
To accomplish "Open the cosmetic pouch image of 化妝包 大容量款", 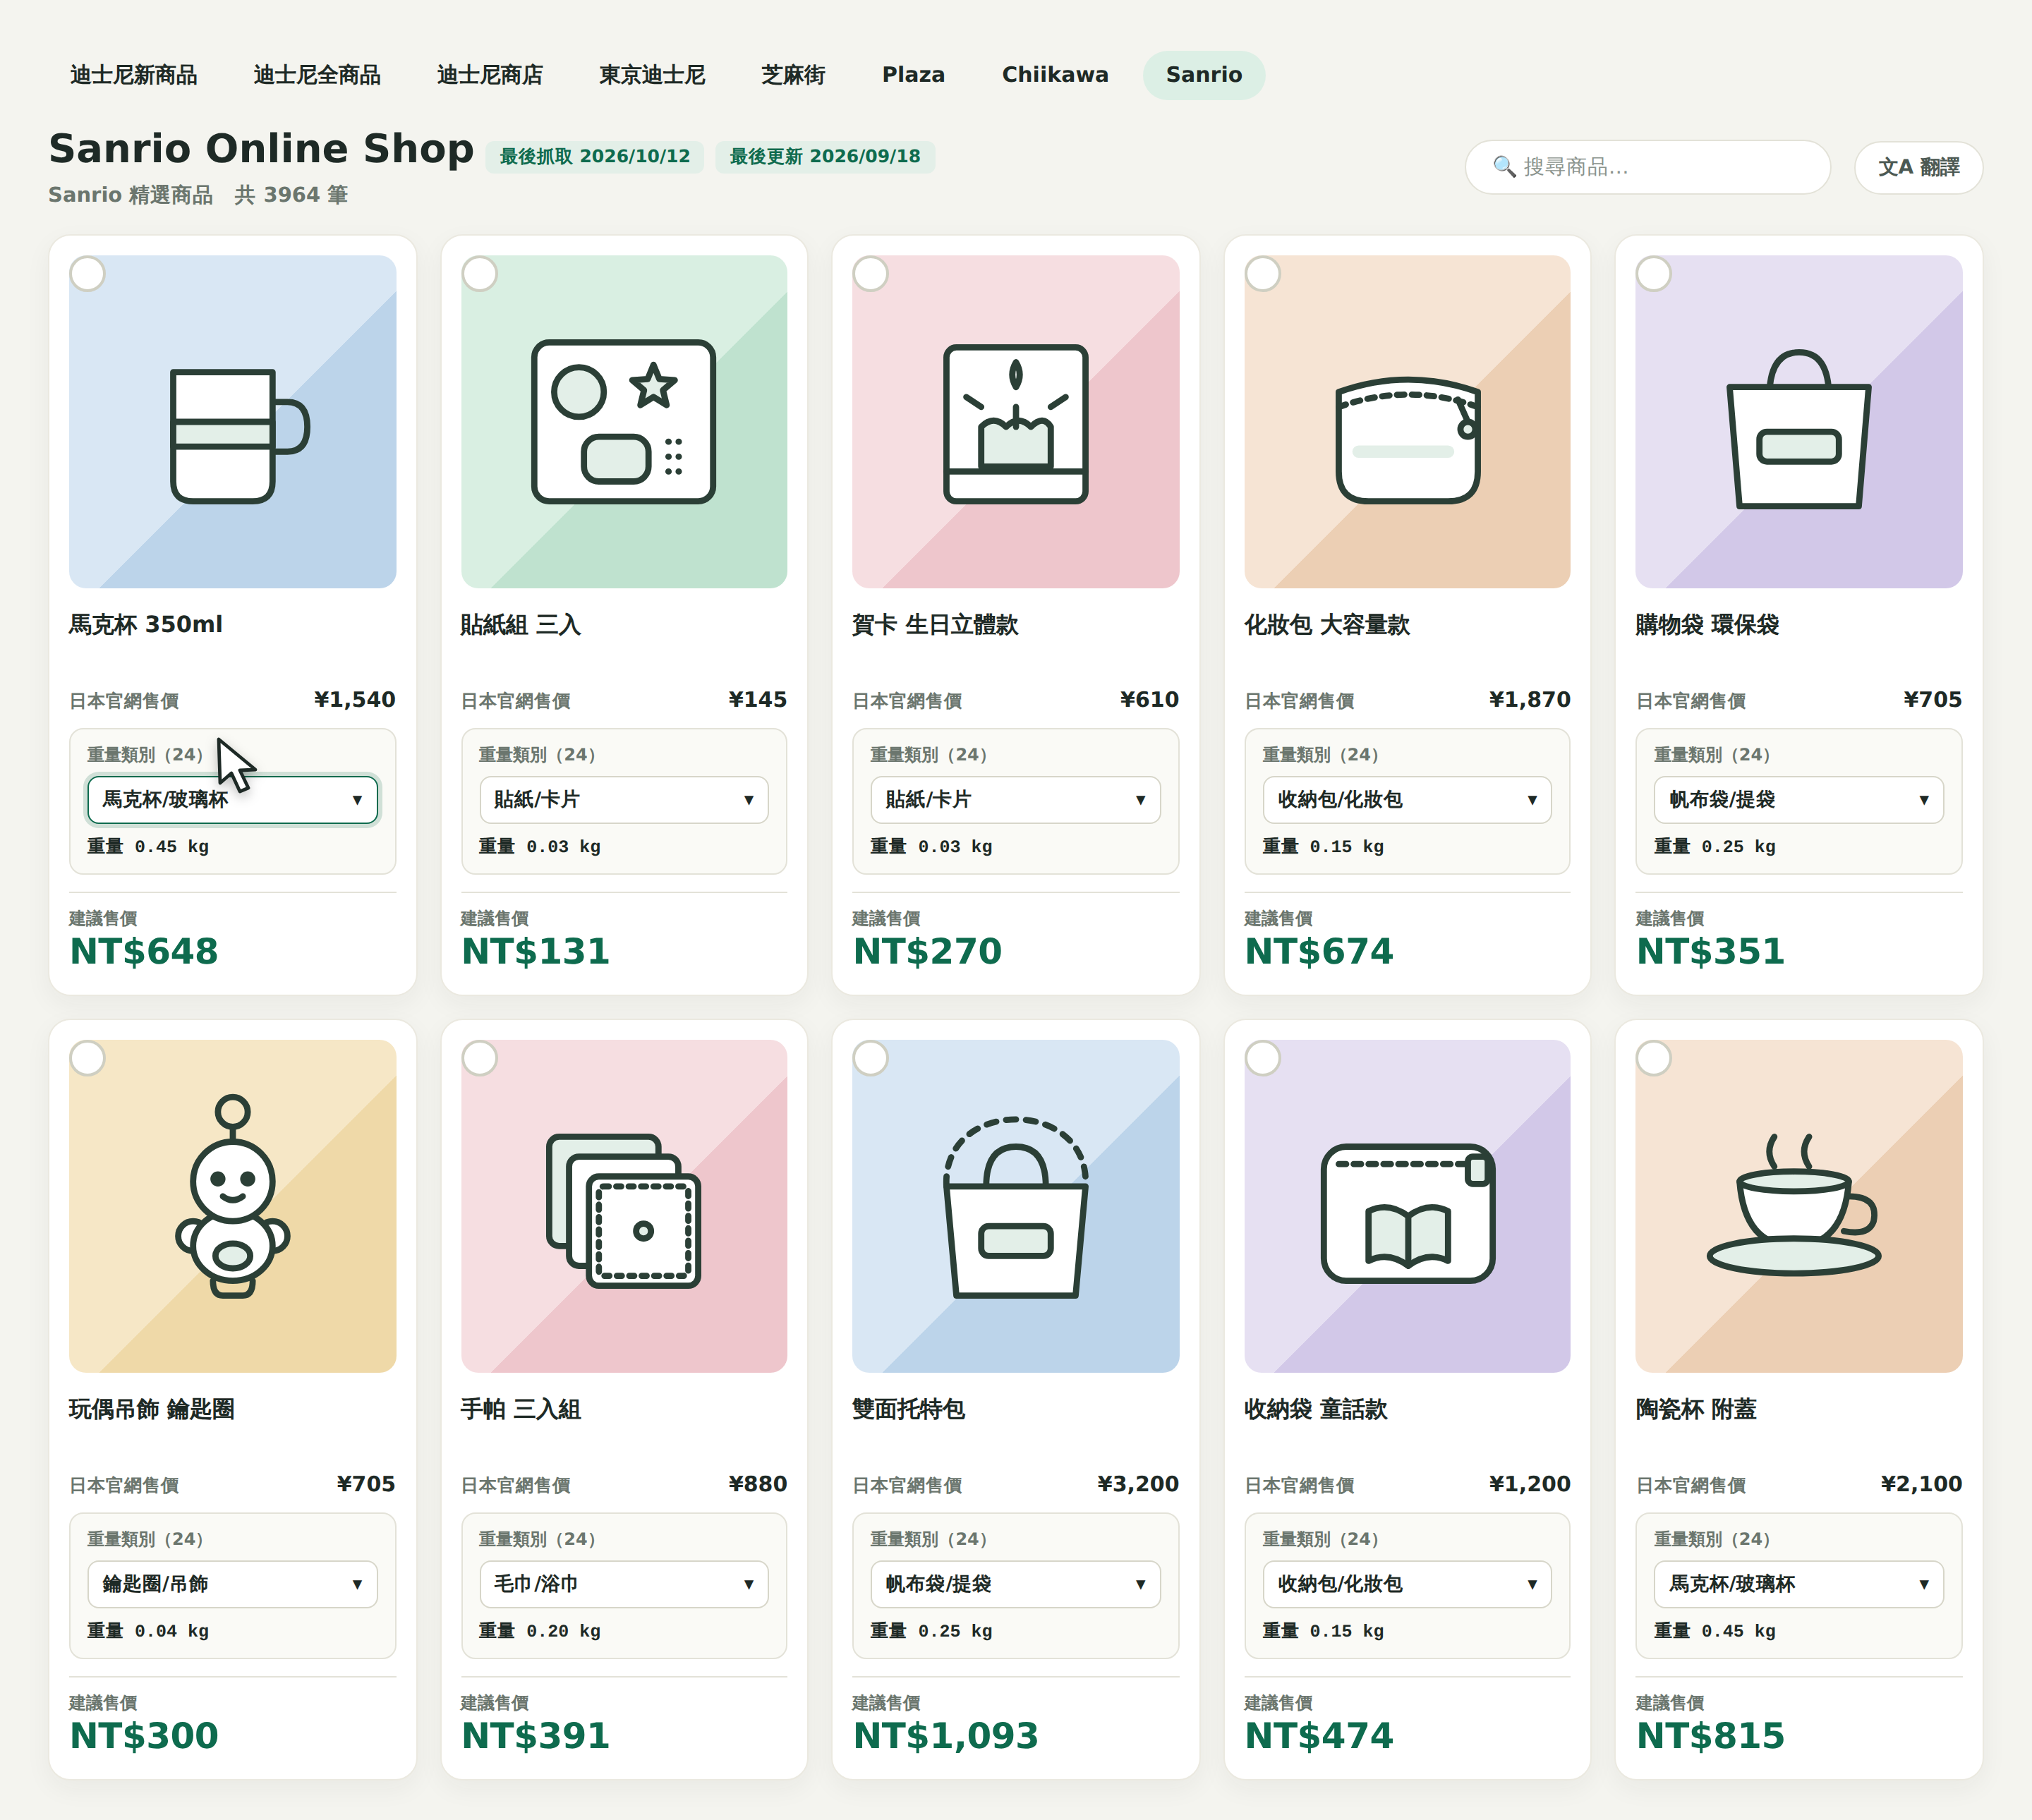I will [x=1407, y=421].
